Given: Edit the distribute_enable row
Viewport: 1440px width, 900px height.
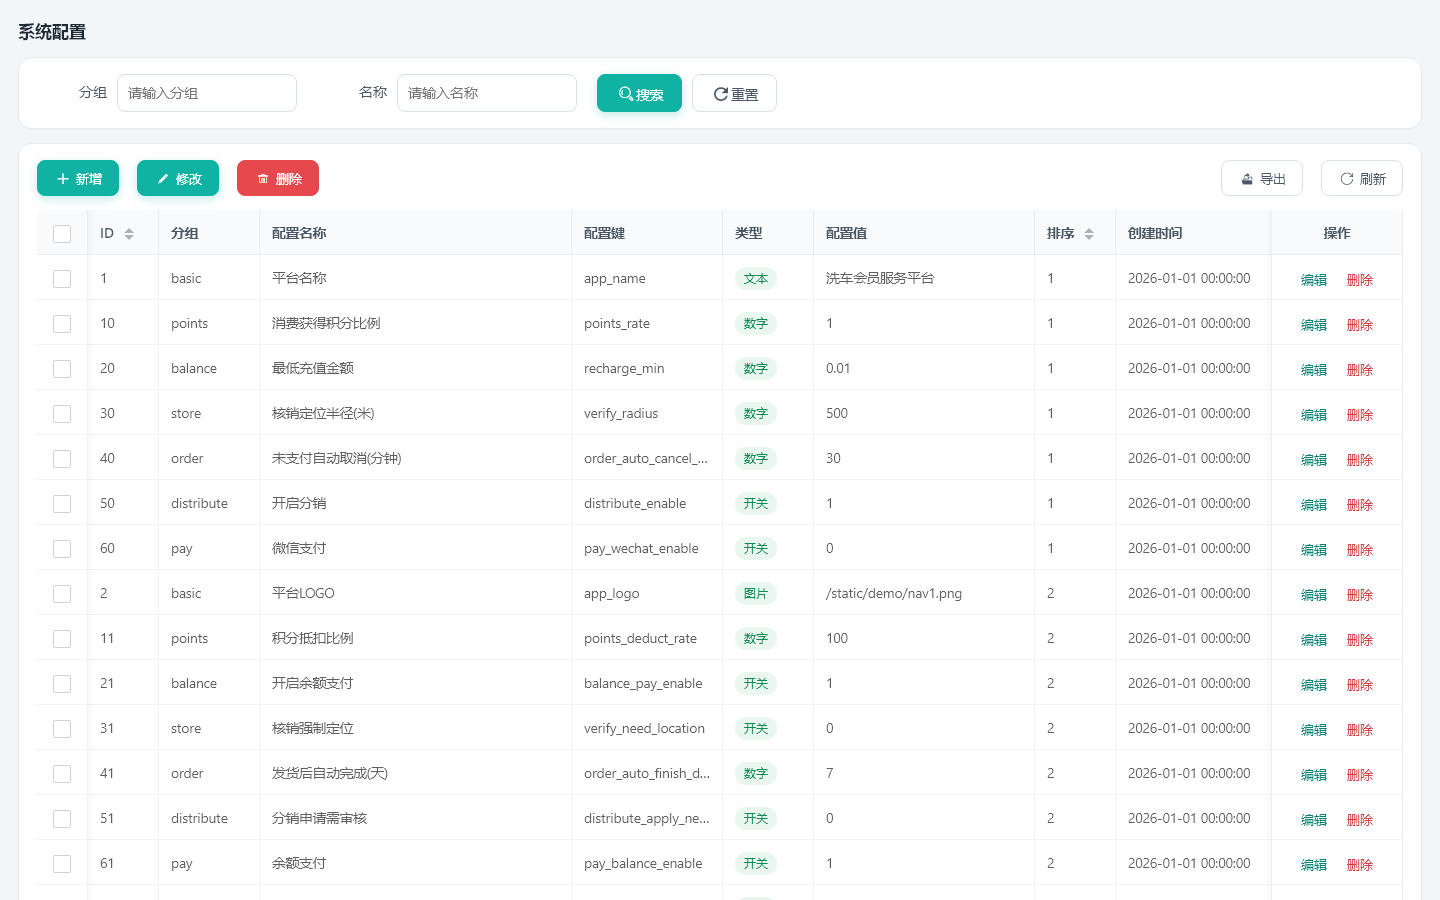Looking at the screenshot, I should pos(1314,505).
